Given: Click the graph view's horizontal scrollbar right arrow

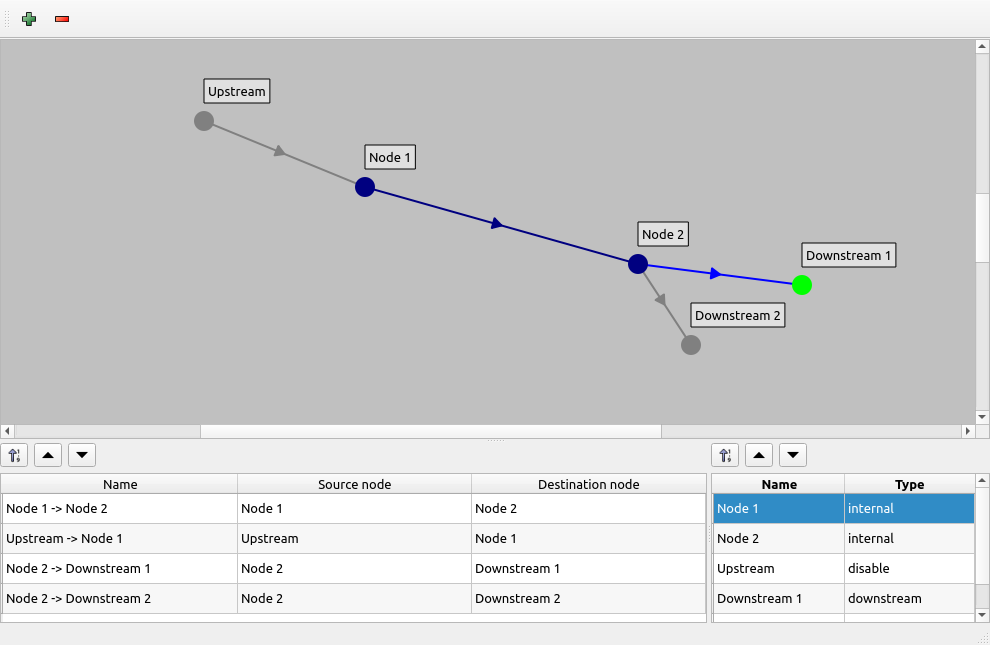Looking at the screenshot, I should coord(967,431).
